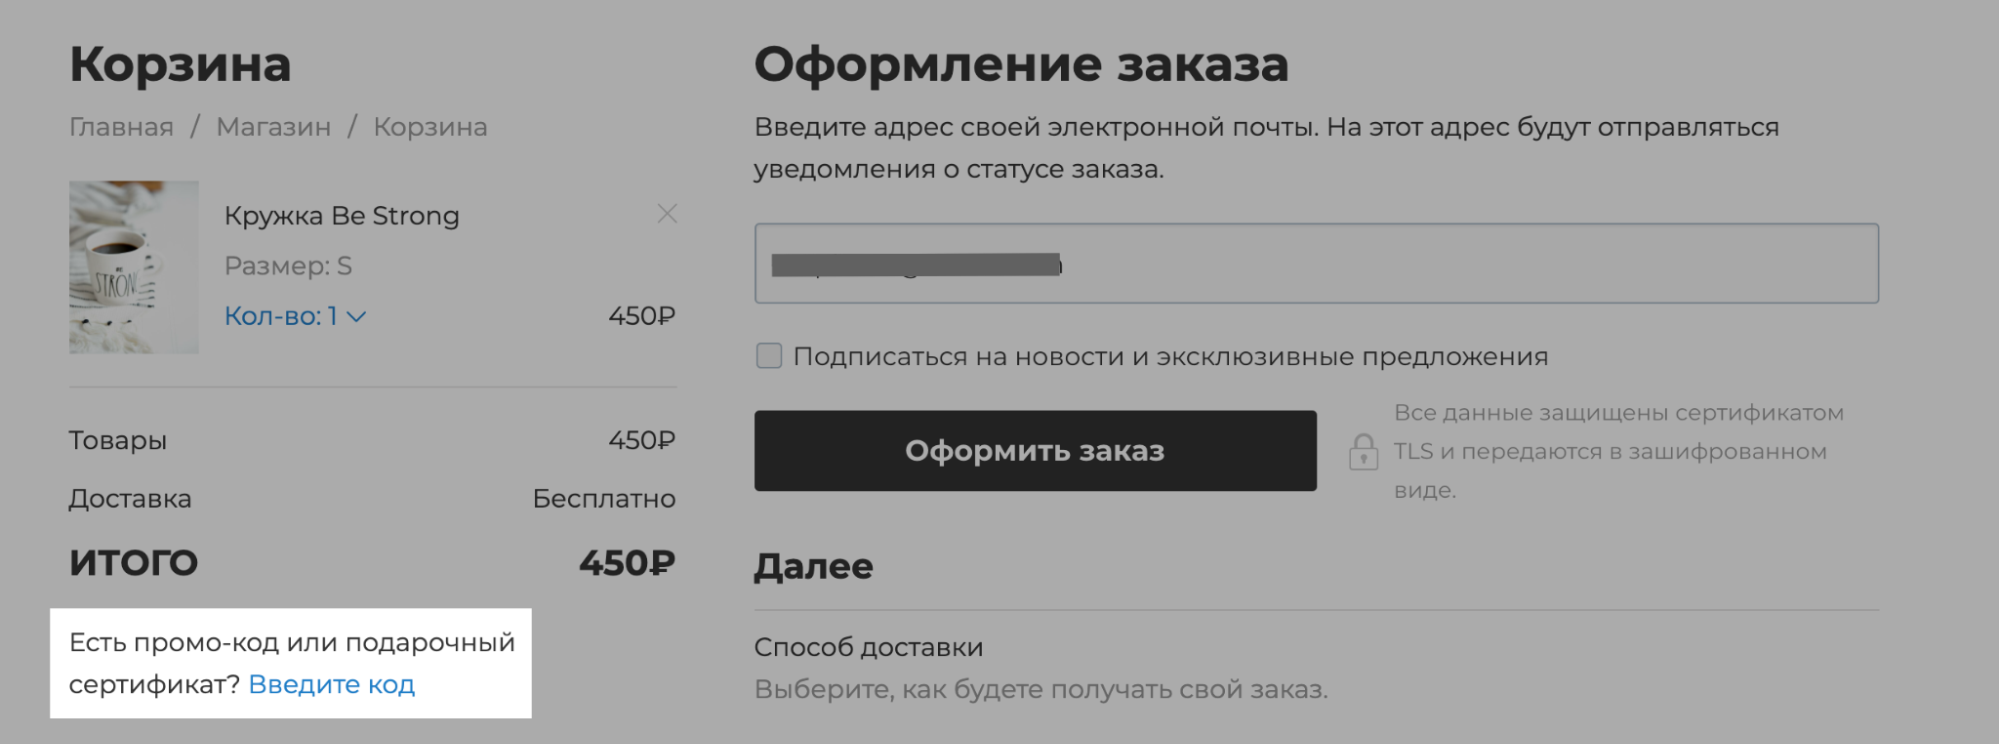Go to Главная in the breadcrumbs
Screen dimensions: 1999x744
tap(121, 127)
